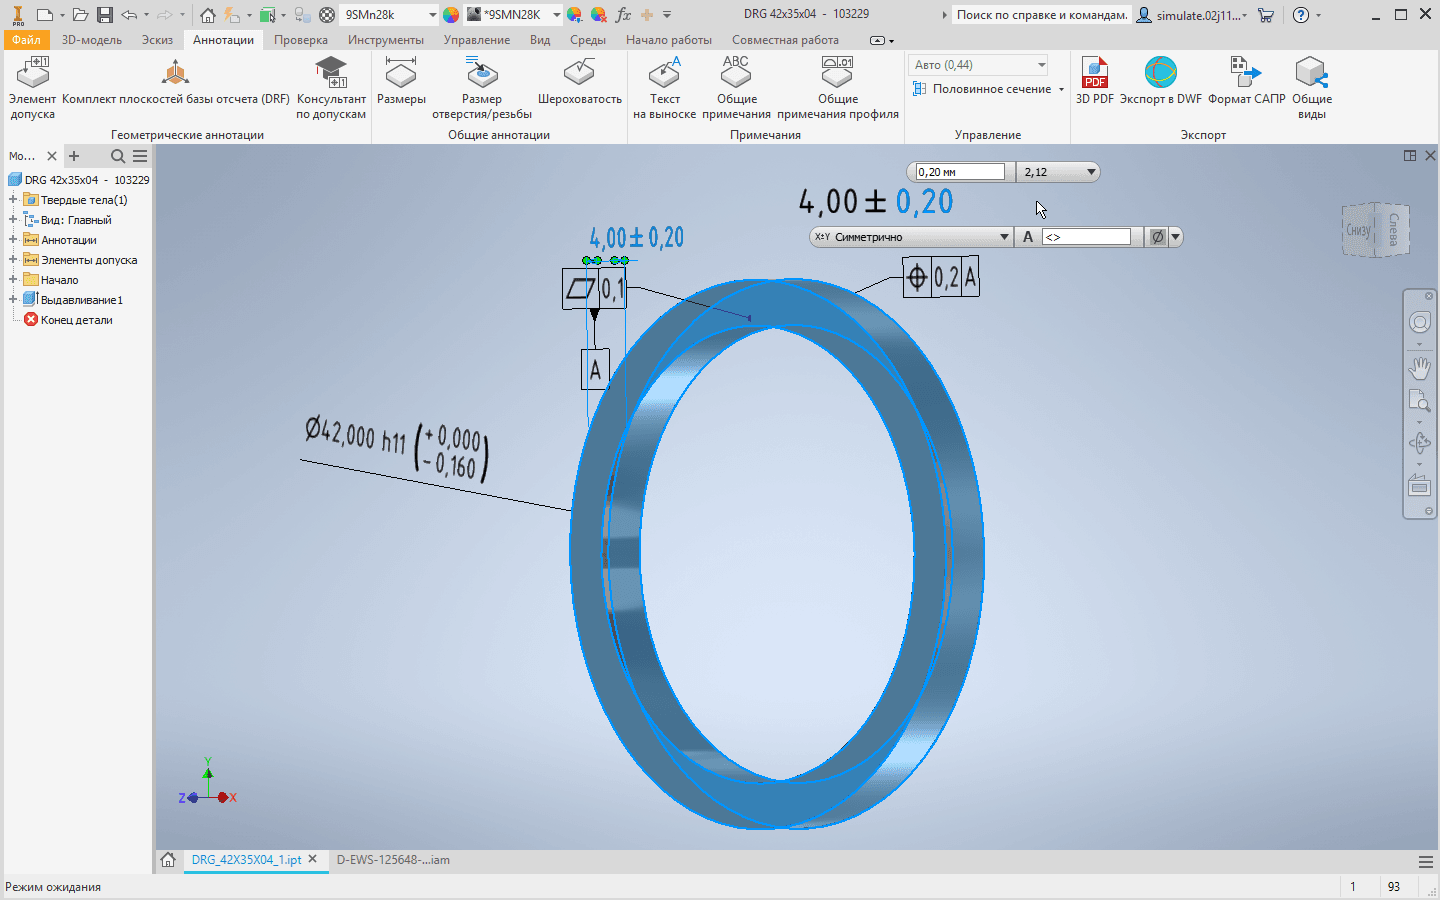Choose Hole/Thread size (Размер отверстия/резьбы) tool
Screen dimensions: 1440x900
pos(482,88)
